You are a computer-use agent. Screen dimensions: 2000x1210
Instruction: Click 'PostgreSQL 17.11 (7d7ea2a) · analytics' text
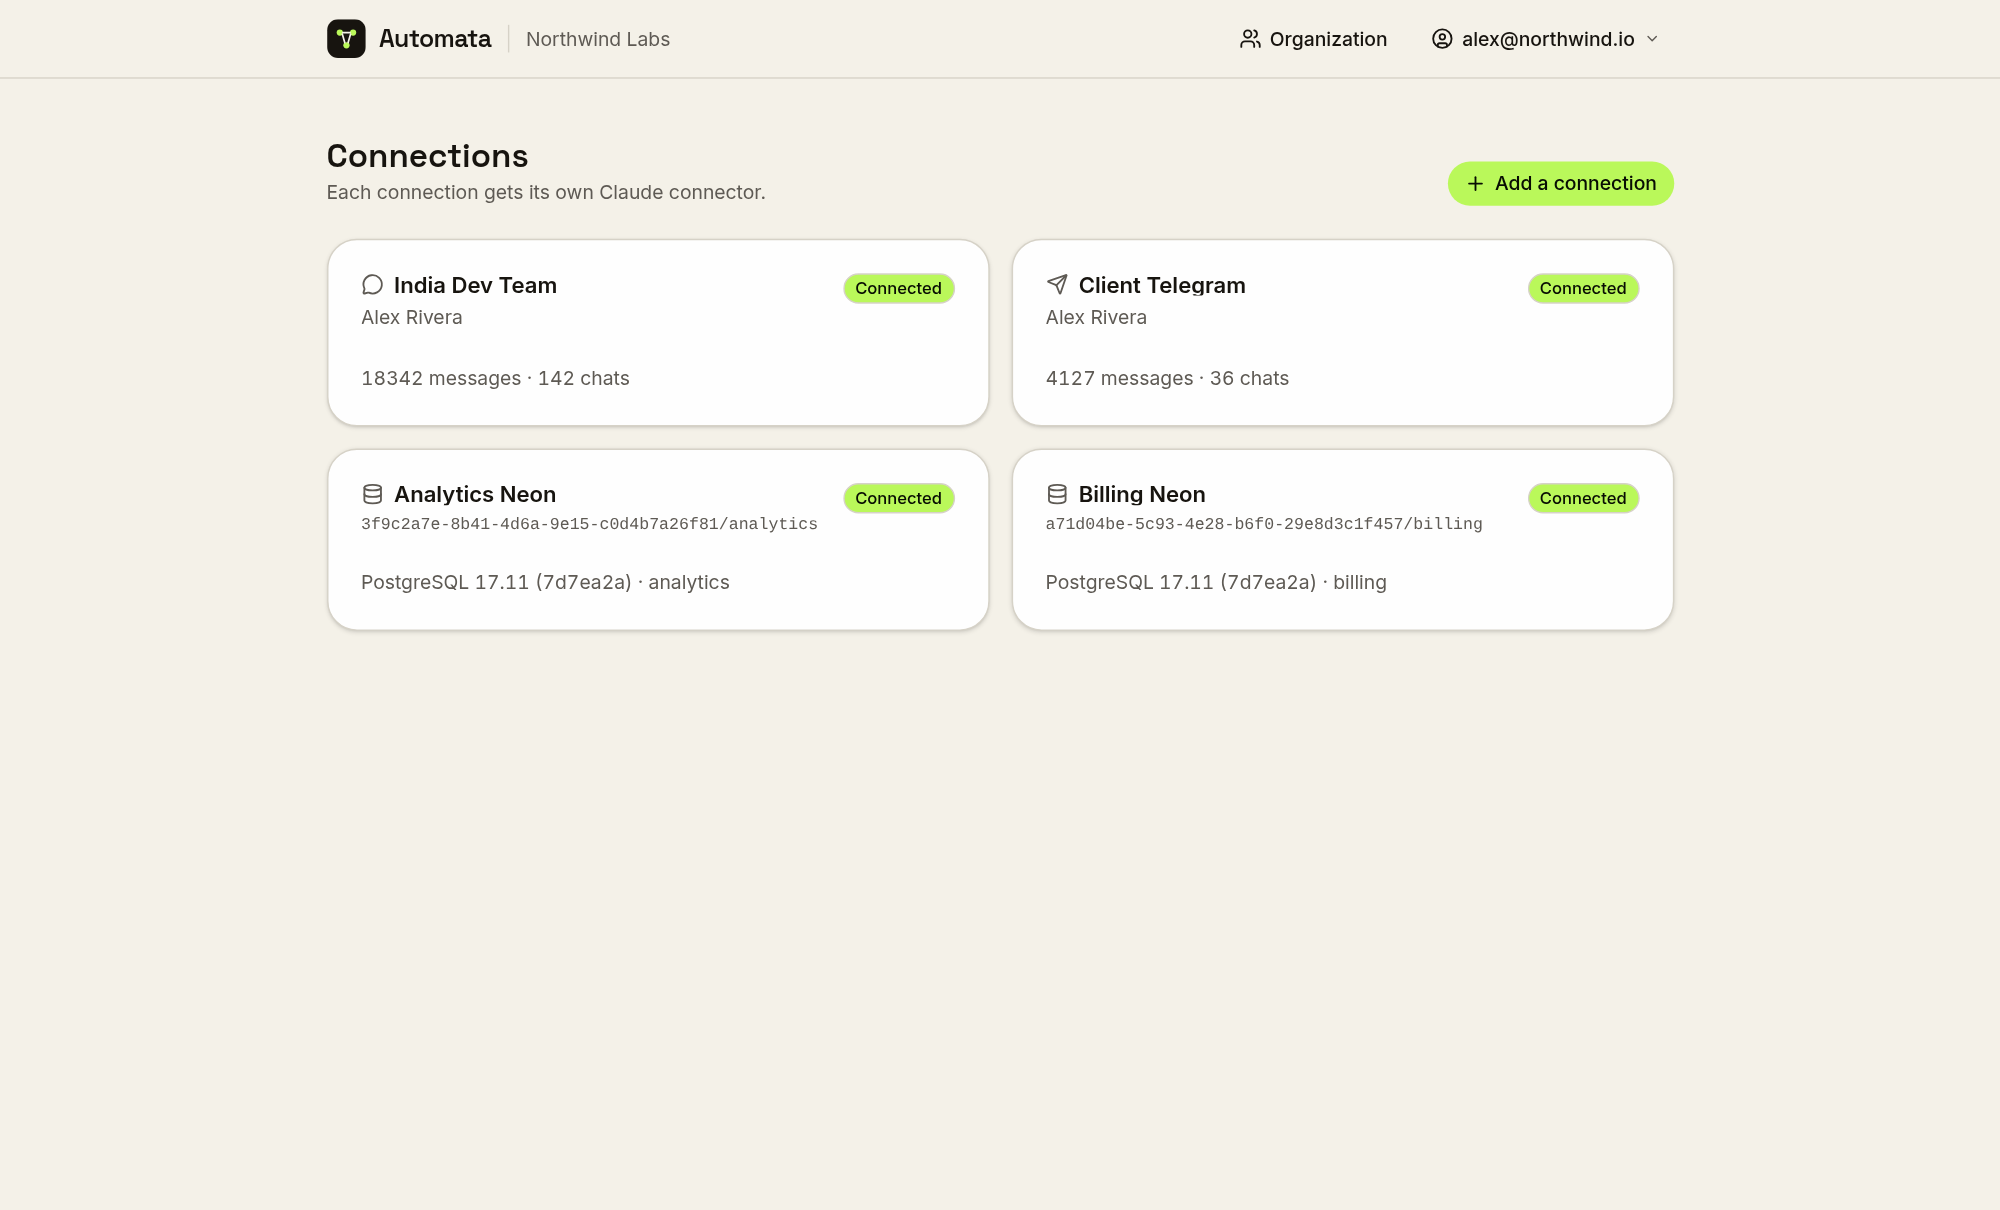pyautogui.click(x=545, y=582)
